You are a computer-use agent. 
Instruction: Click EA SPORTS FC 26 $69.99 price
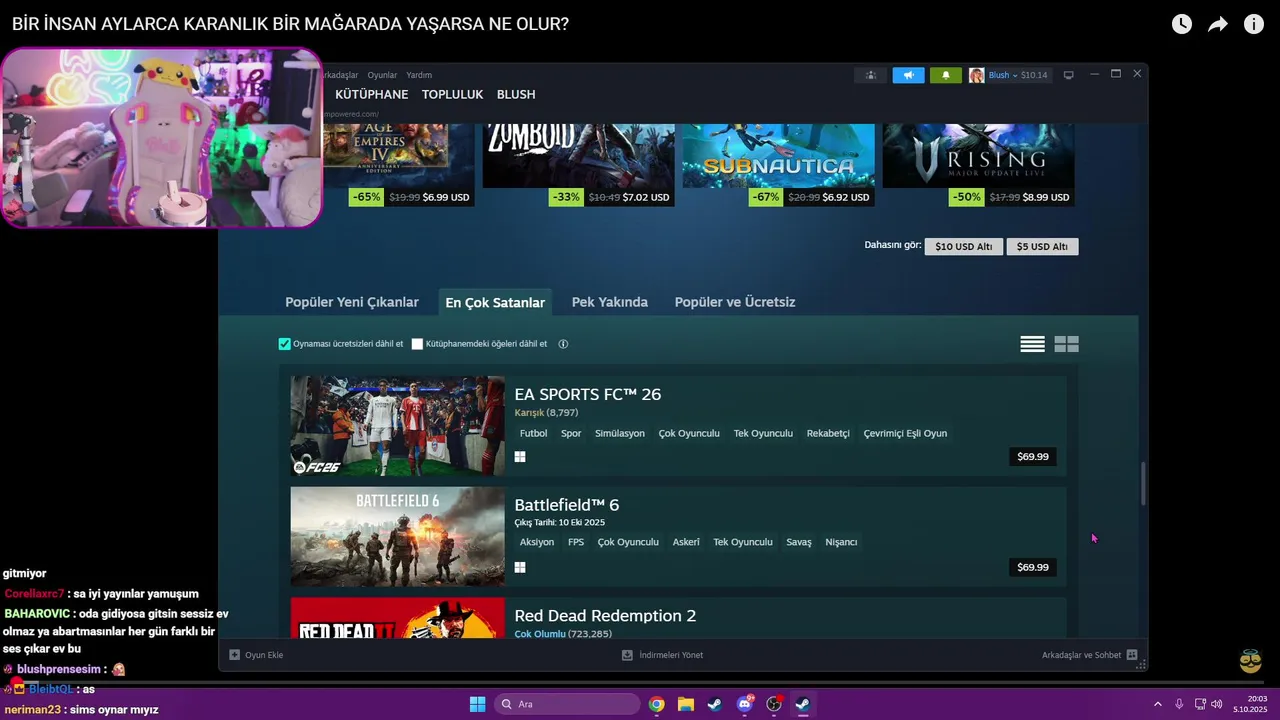pos(1033,457)
